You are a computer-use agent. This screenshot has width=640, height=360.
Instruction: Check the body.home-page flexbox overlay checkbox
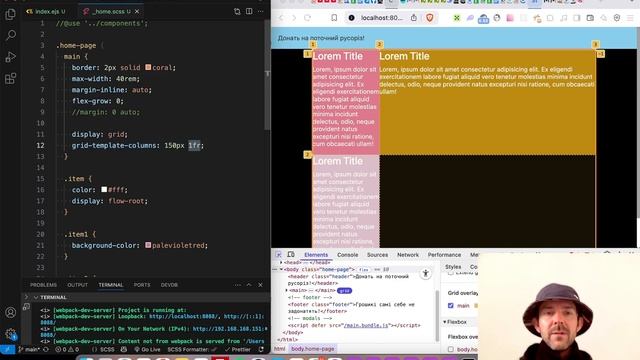click(451, 349)
